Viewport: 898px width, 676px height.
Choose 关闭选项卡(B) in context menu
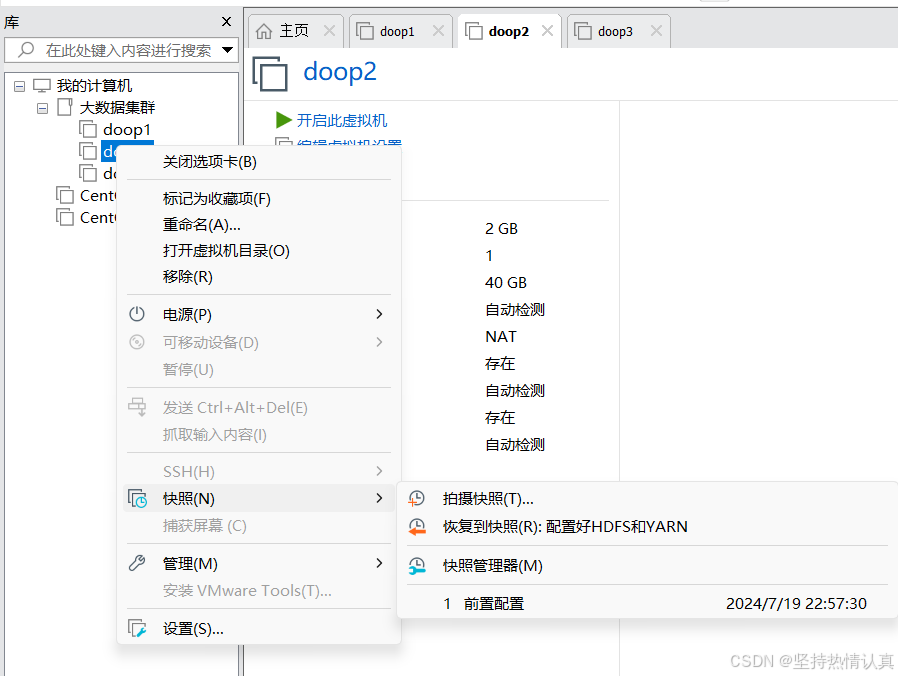click(259, 162)
